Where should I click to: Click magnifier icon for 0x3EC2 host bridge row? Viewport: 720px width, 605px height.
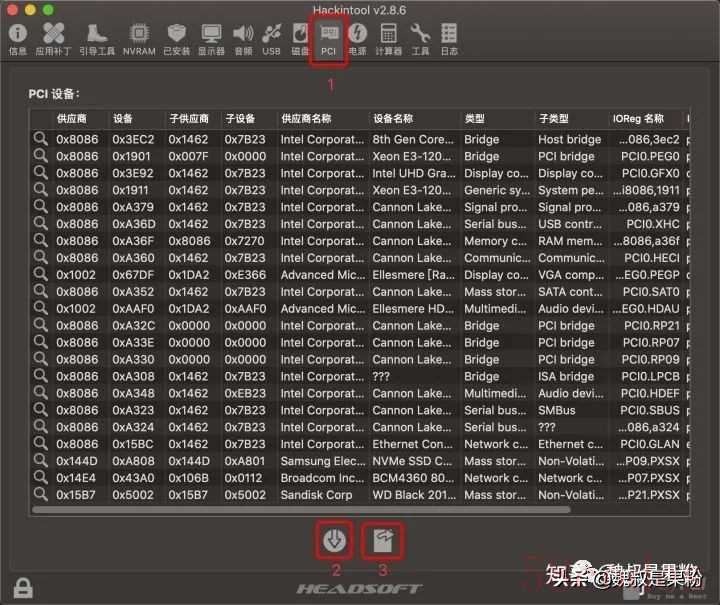pos(40,139)
